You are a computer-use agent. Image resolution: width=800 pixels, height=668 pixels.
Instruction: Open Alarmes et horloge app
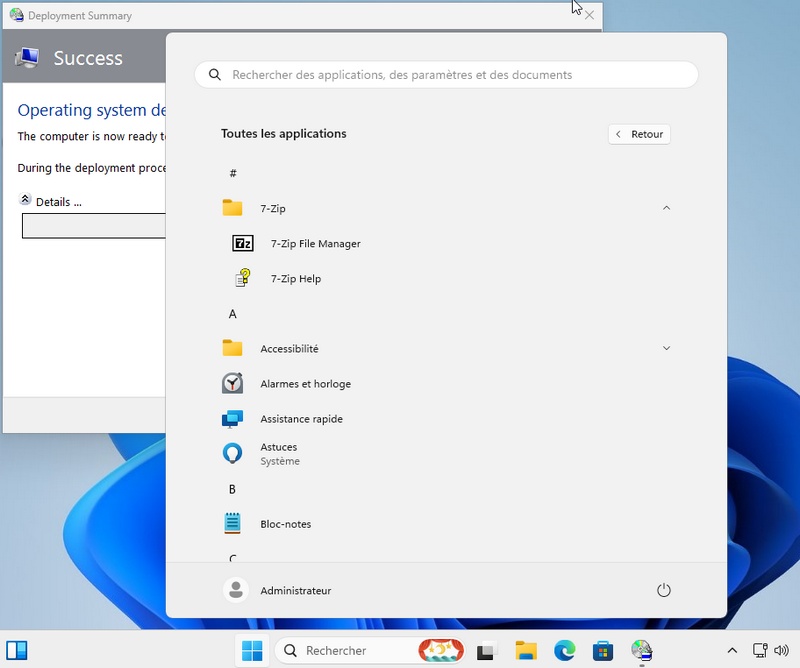click(x=305, y=384)
